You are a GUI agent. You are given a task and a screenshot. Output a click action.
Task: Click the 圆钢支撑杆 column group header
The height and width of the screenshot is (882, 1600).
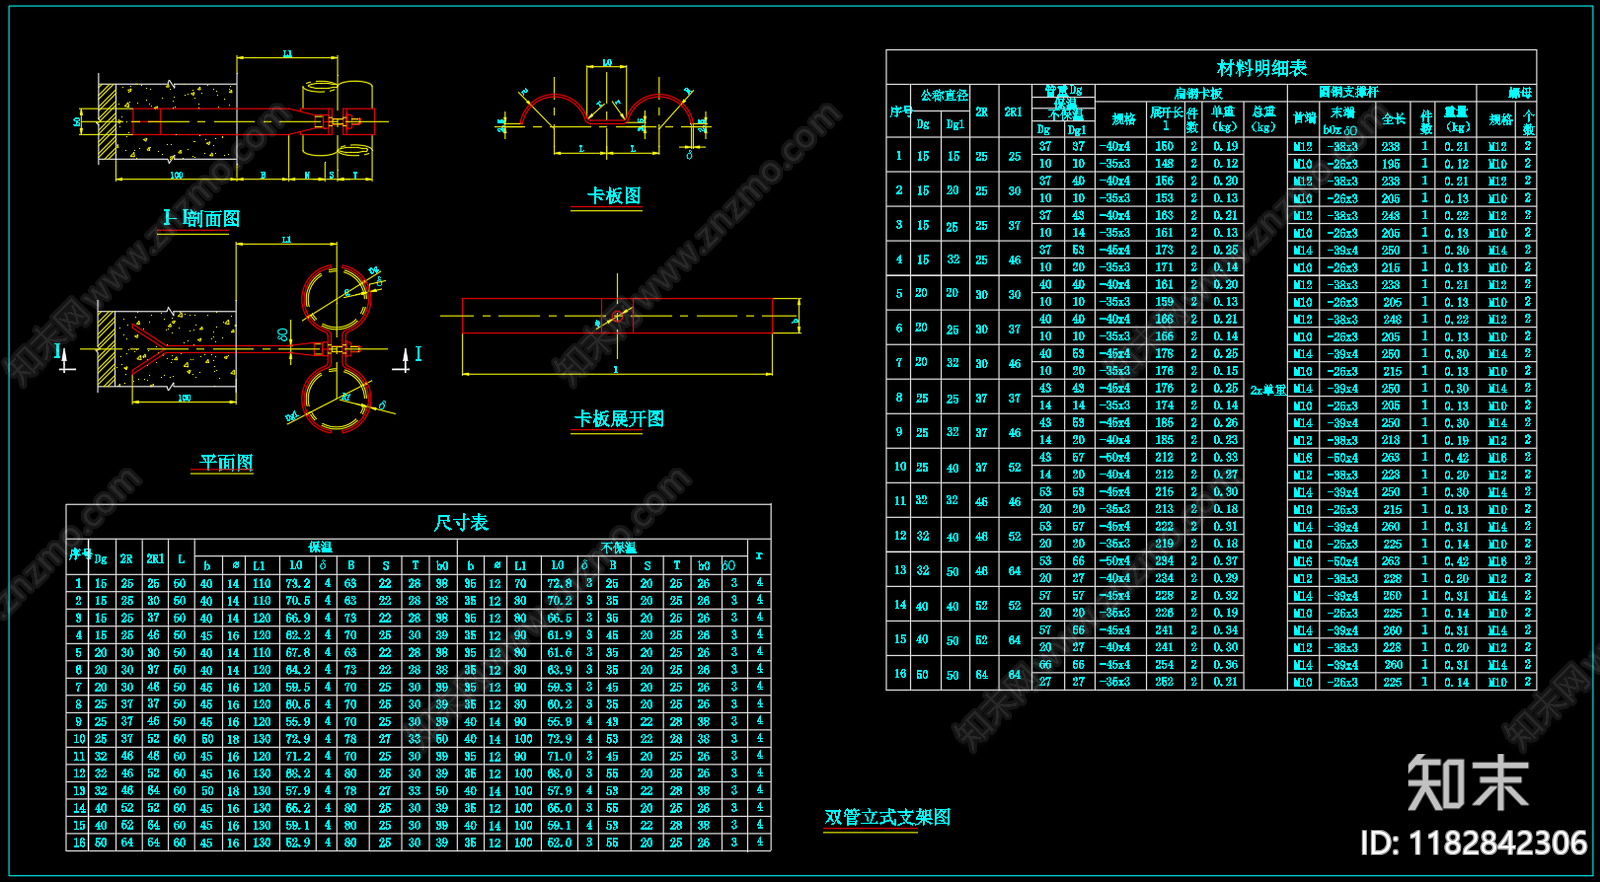(1348, 92)
